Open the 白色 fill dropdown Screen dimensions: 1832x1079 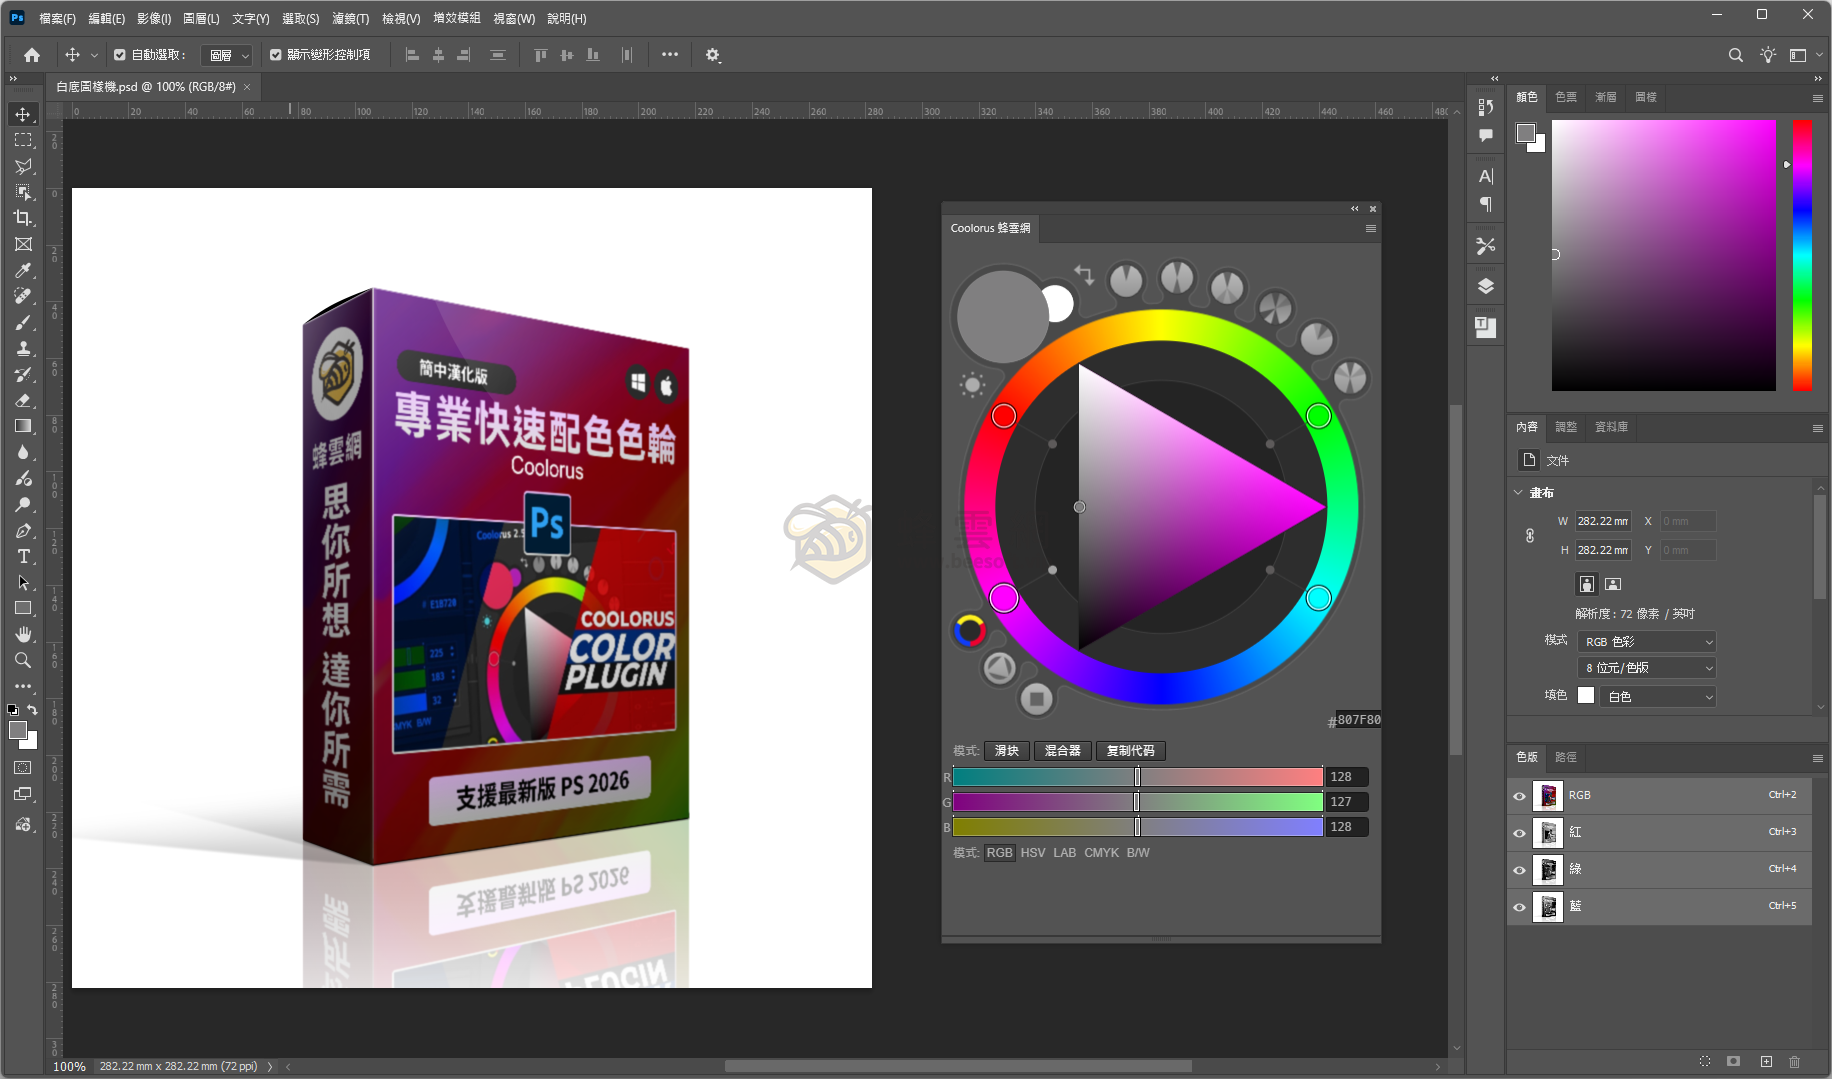click(x=1658, y=697)
